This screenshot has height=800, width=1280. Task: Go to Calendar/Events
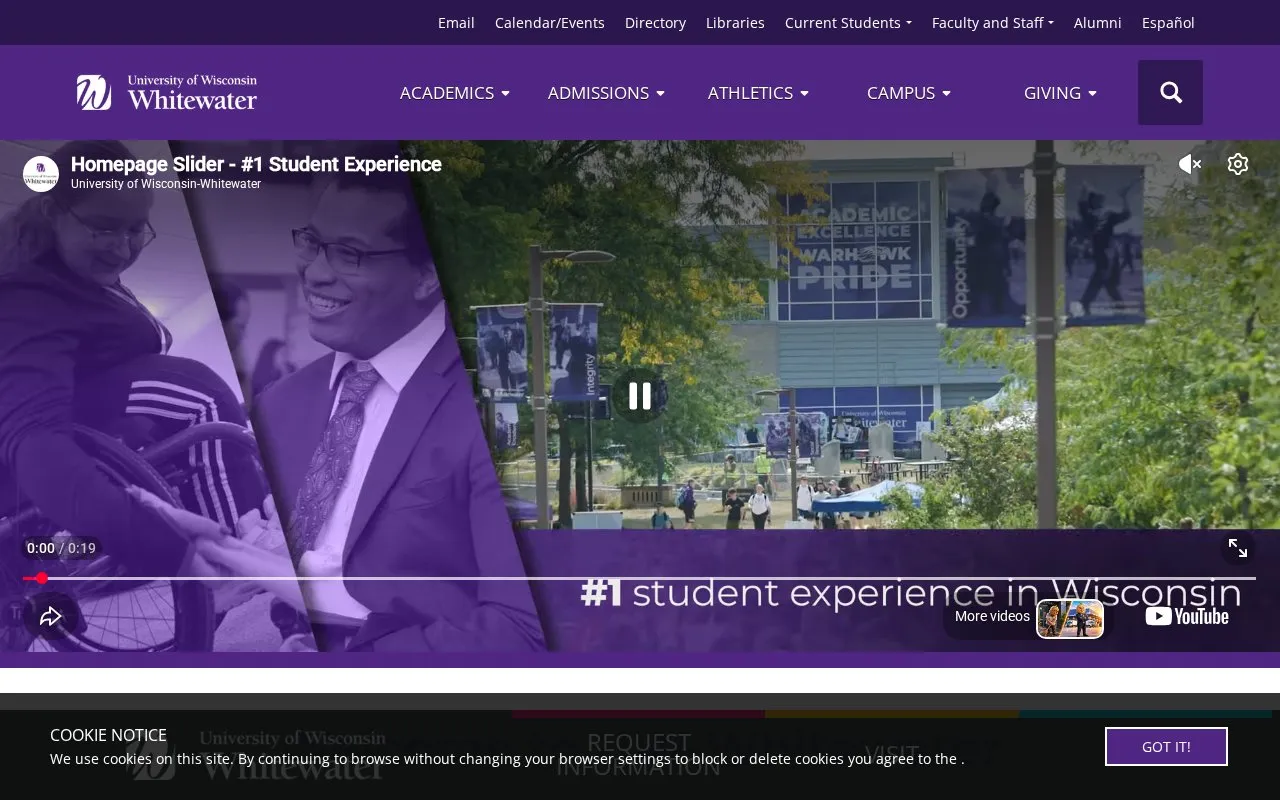[550, 23]
